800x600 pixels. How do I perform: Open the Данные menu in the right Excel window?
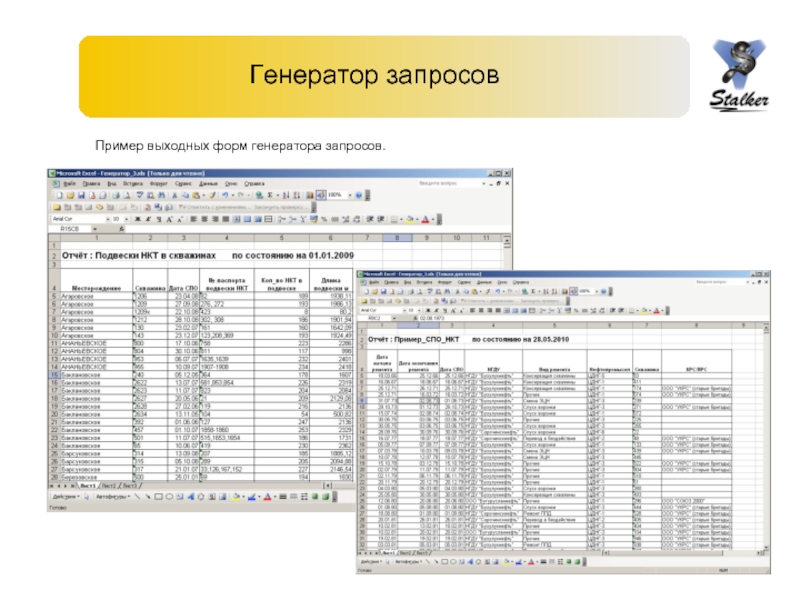(484, 282)
